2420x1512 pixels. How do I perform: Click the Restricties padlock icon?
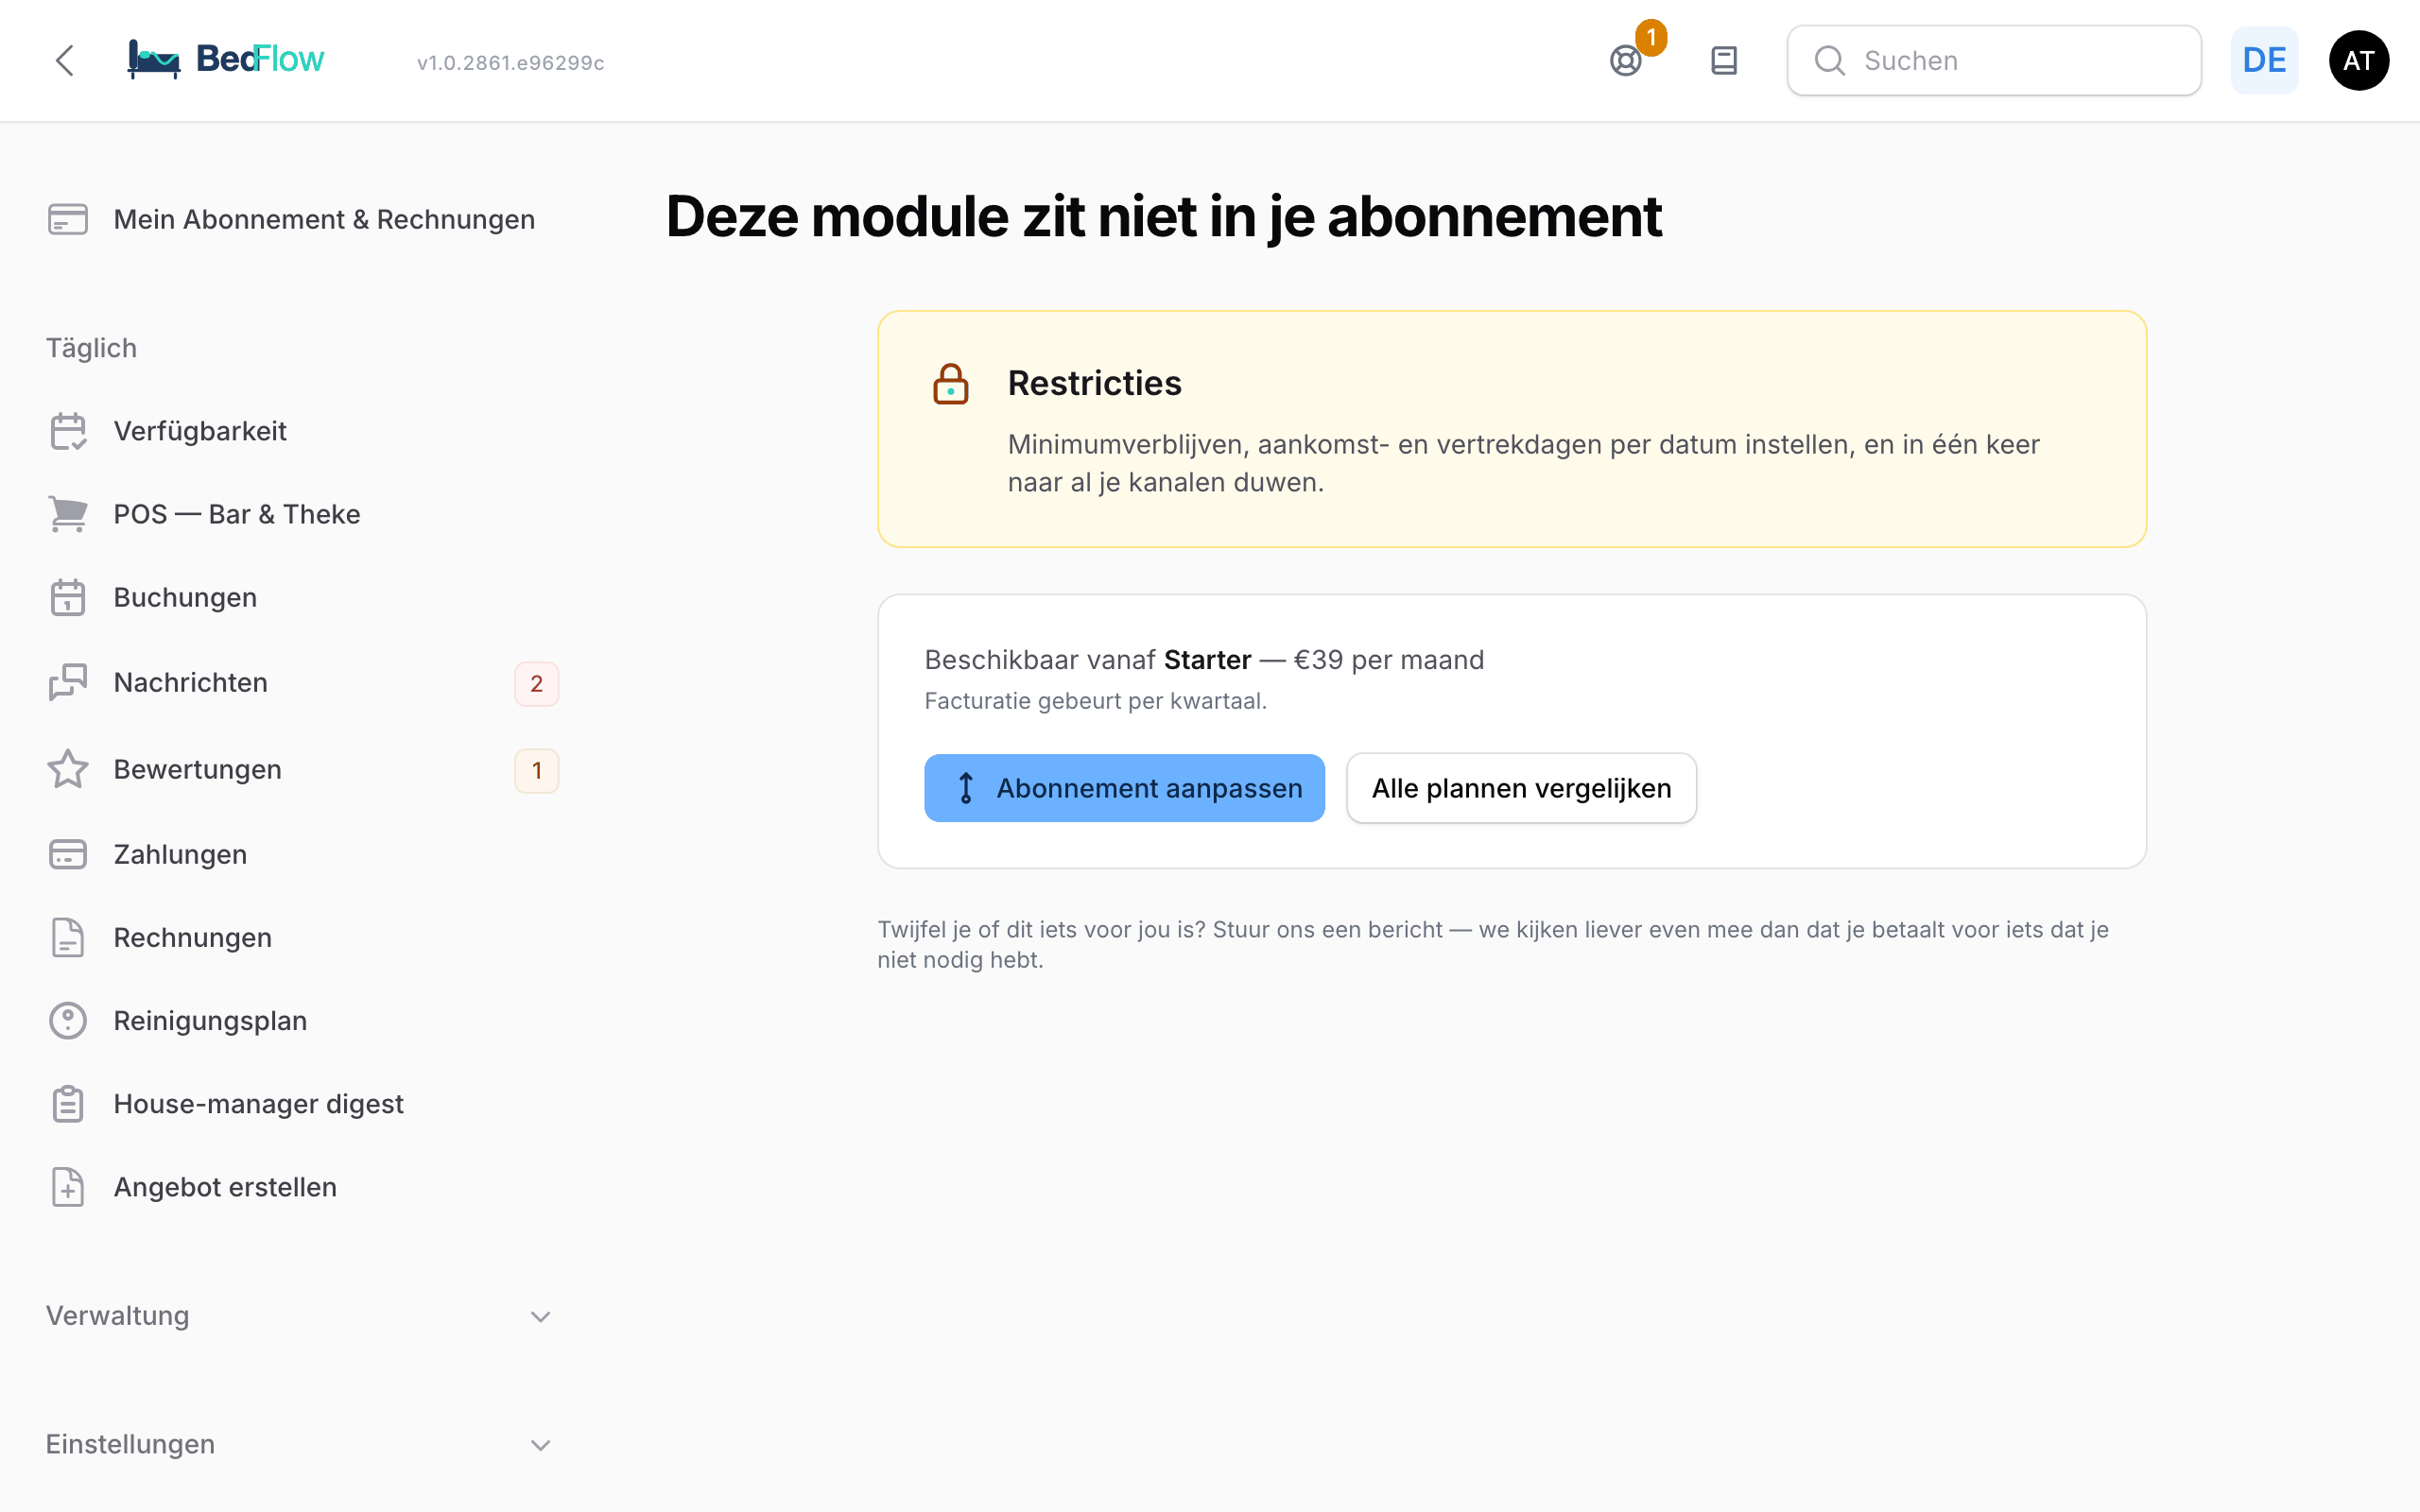(x=950, y=384)
